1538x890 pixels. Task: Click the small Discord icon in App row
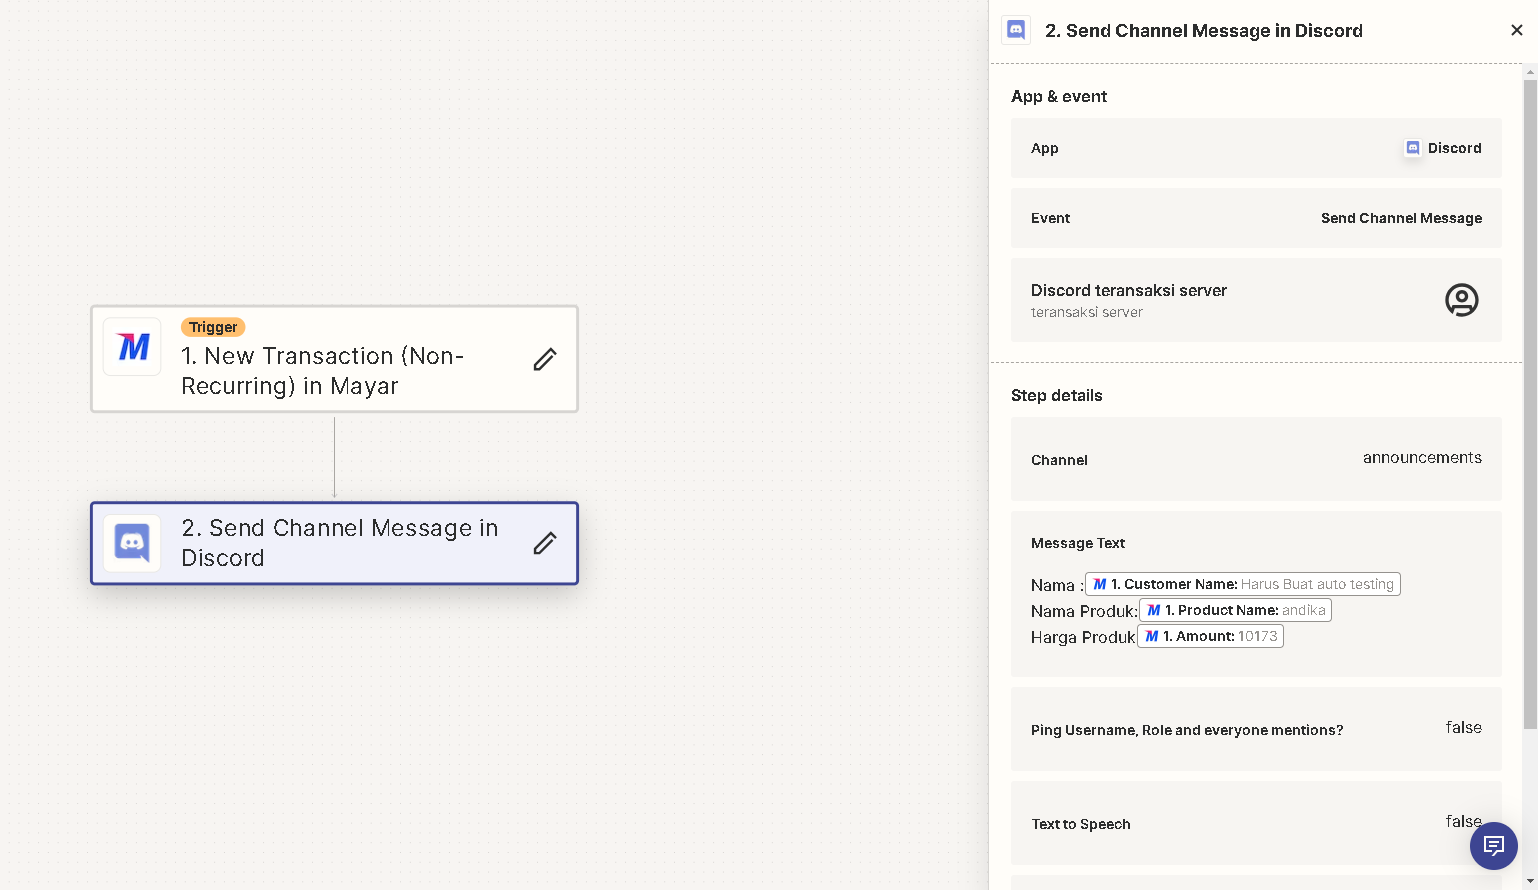click(x=1413, y=148)
